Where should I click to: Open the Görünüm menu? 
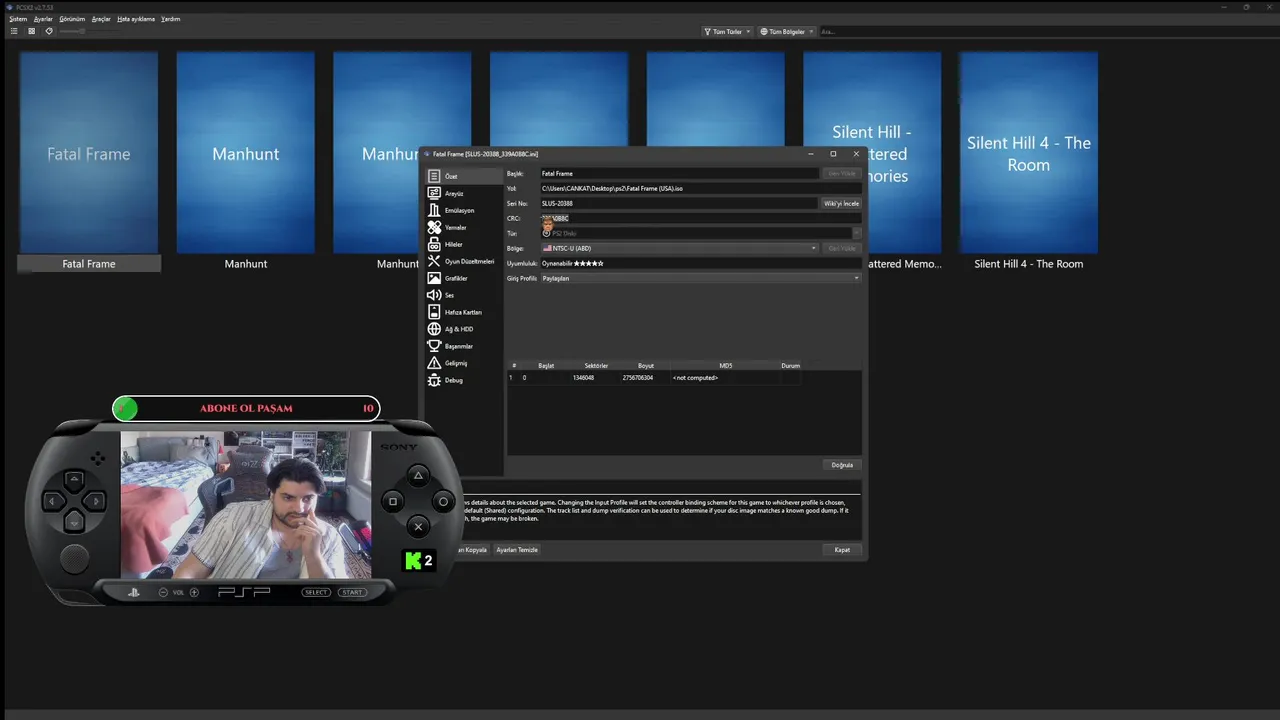[72, 19]
